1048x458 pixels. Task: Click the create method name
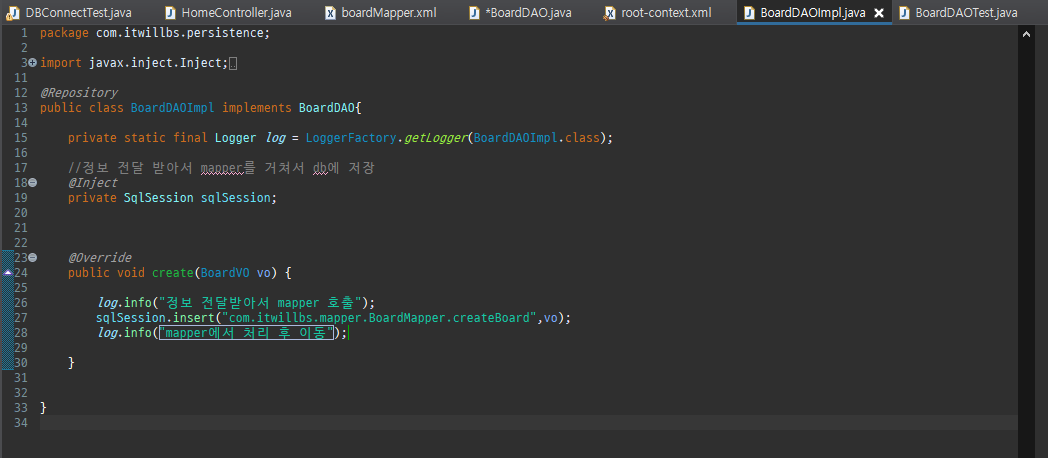tap(172, 273)
